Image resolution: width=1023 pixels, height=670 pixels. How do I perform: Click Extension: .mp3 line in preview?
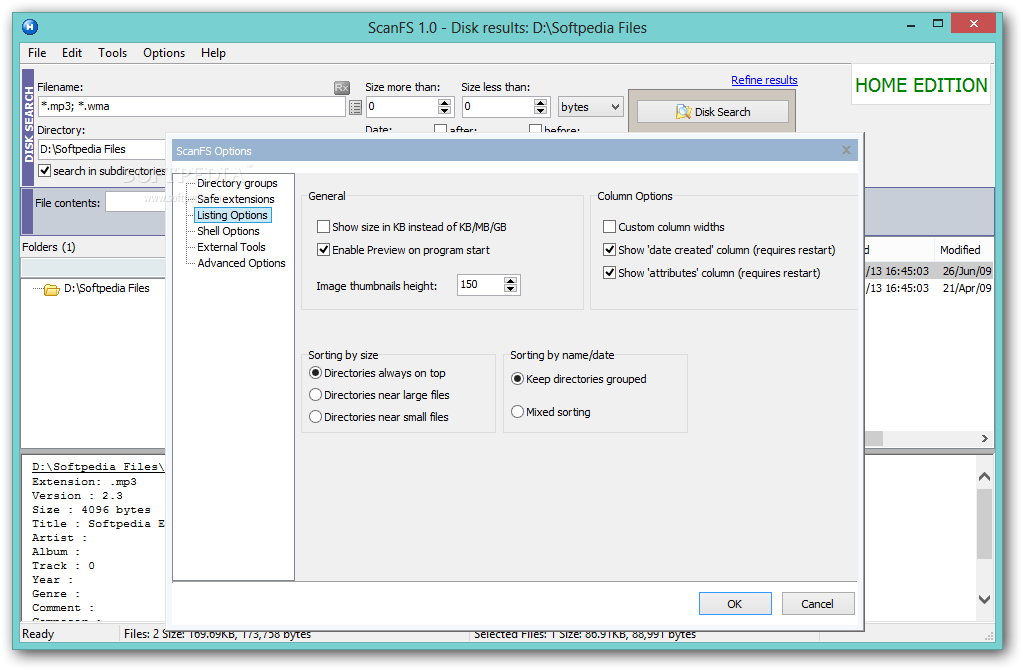[84, 481]
